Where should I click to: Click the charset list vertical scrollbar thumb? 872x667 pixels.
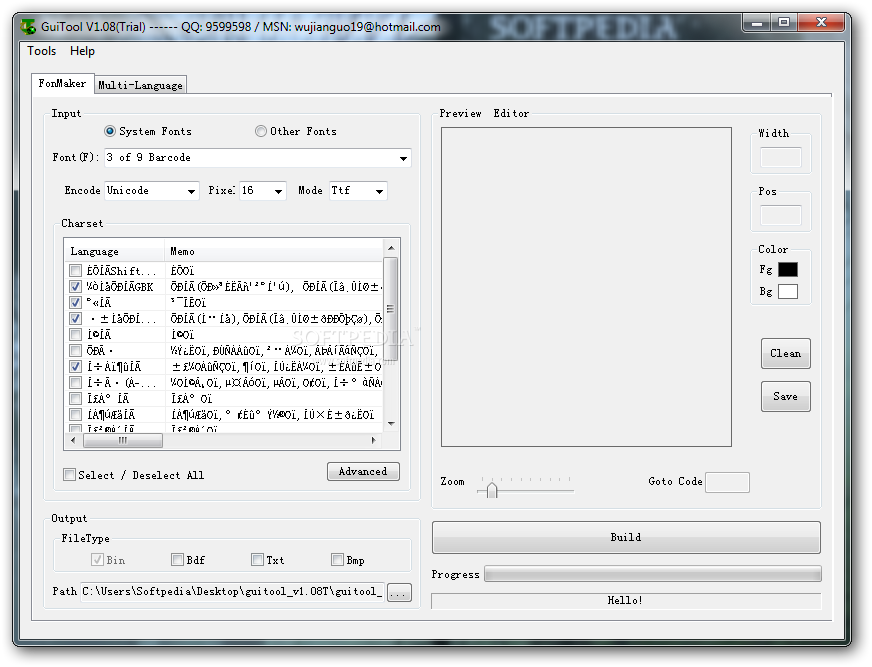391,309
